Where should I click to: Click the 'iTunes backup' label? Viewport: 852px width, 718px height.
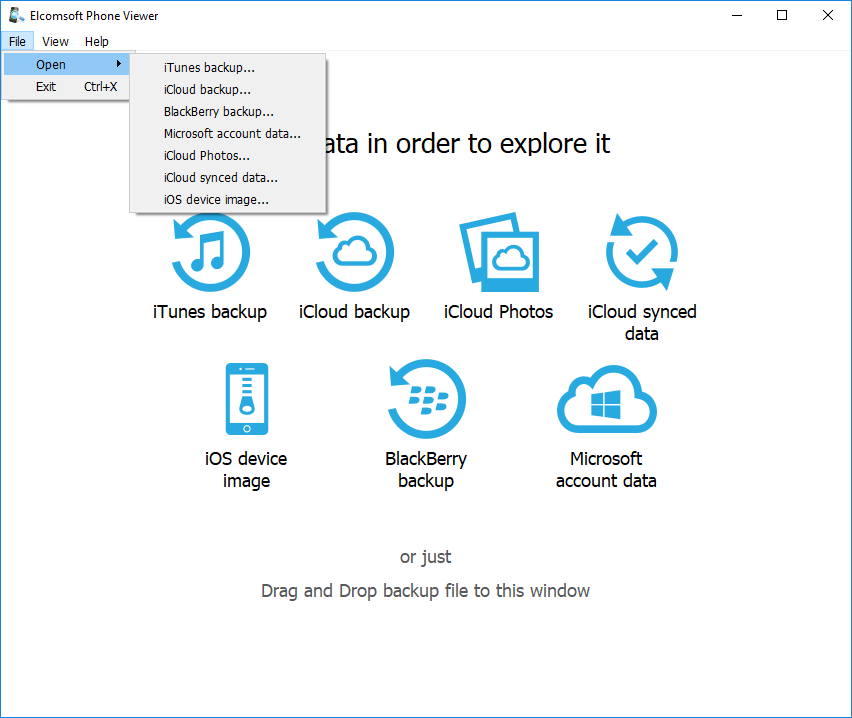click(x=210, y=312)
